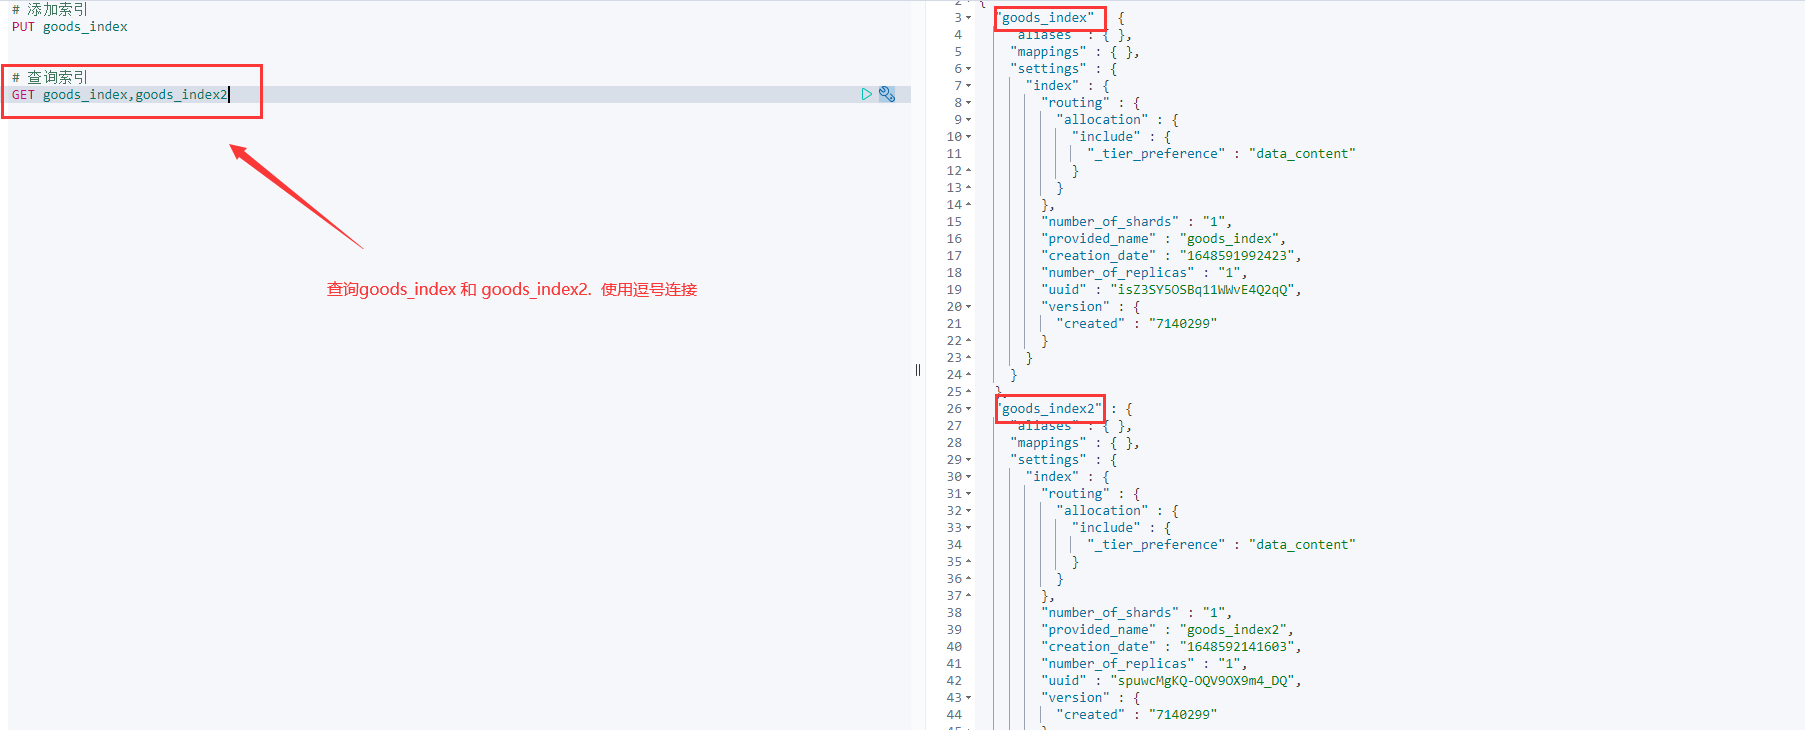Image resolution: width=1805 pixels, height=730 pixels.
Task: Click the "mappings" key on line 28
Action: [x=1048, y=443]
